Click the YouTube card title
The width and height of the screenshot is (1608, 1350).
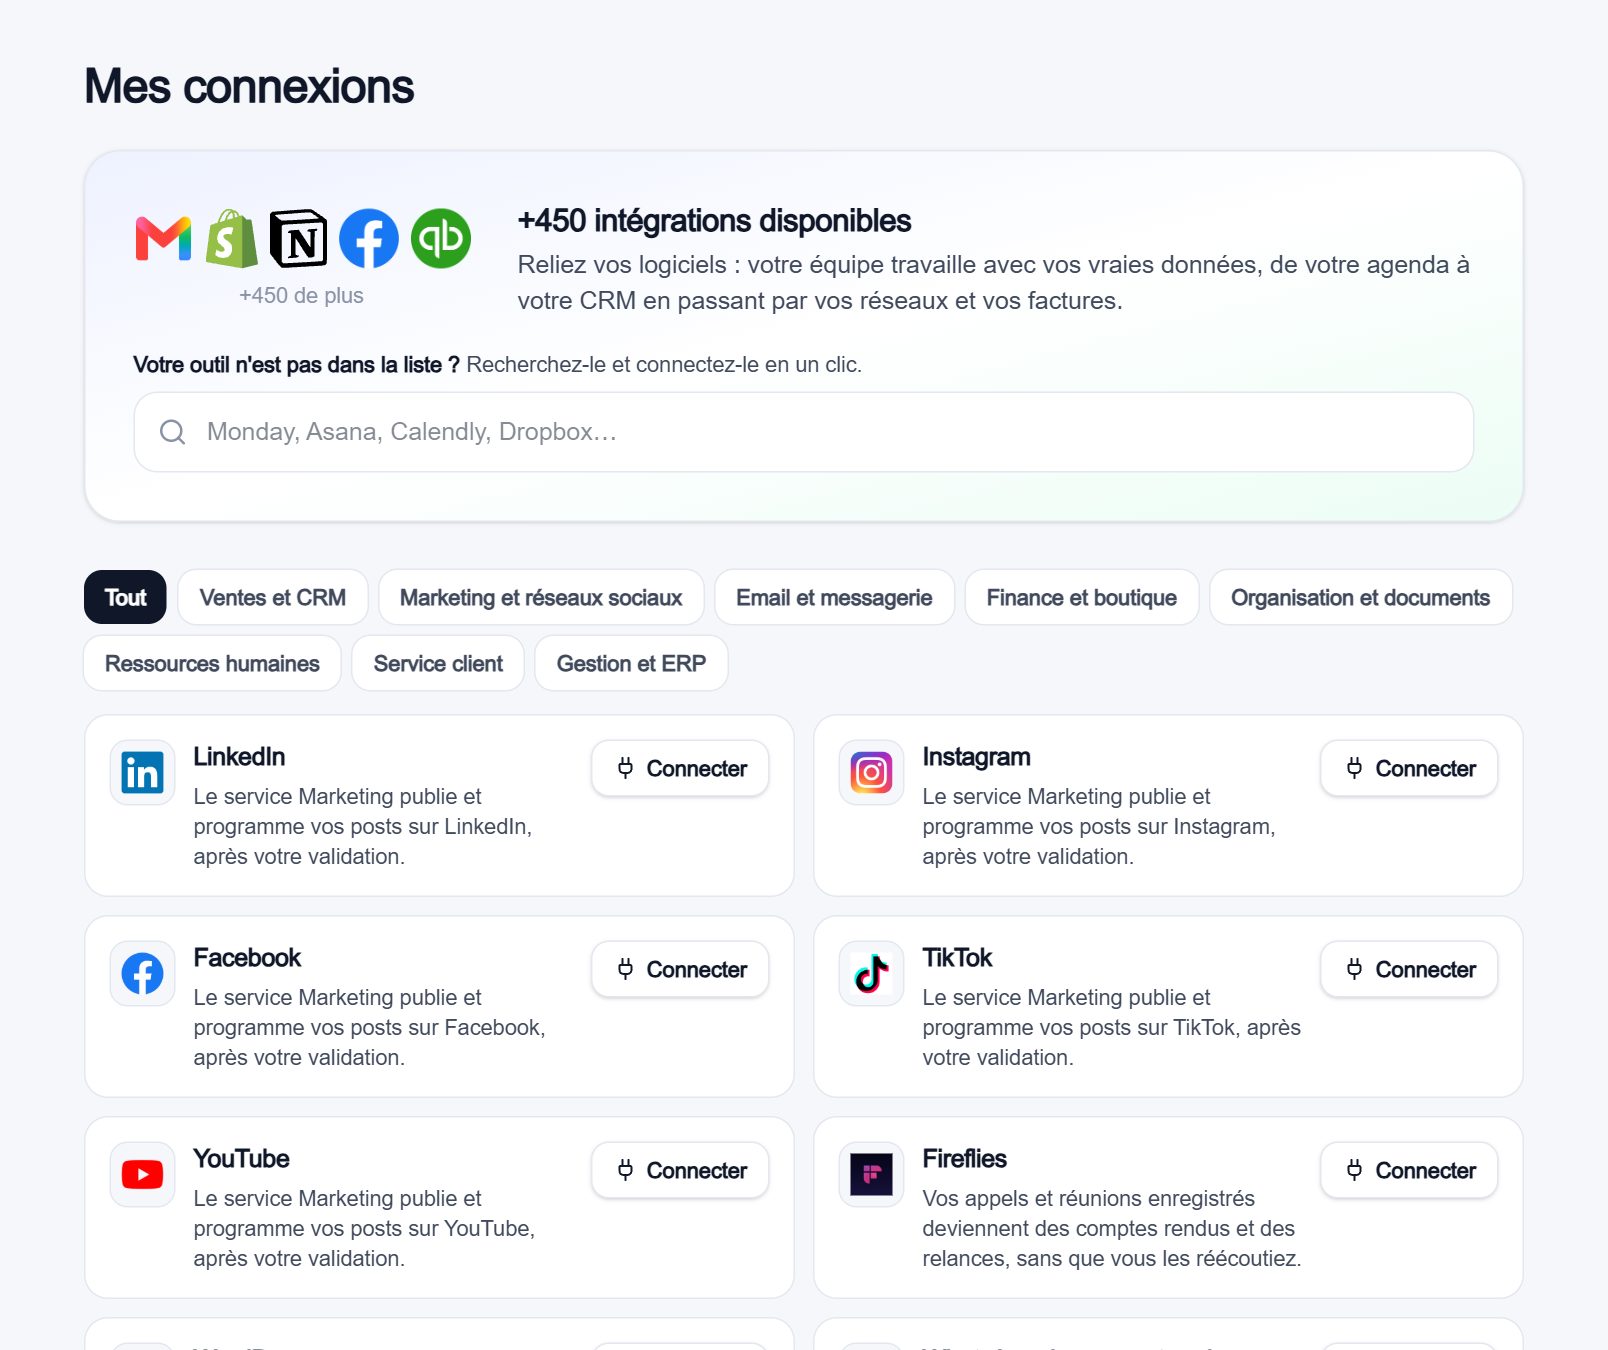click(x=241, y=1159)
